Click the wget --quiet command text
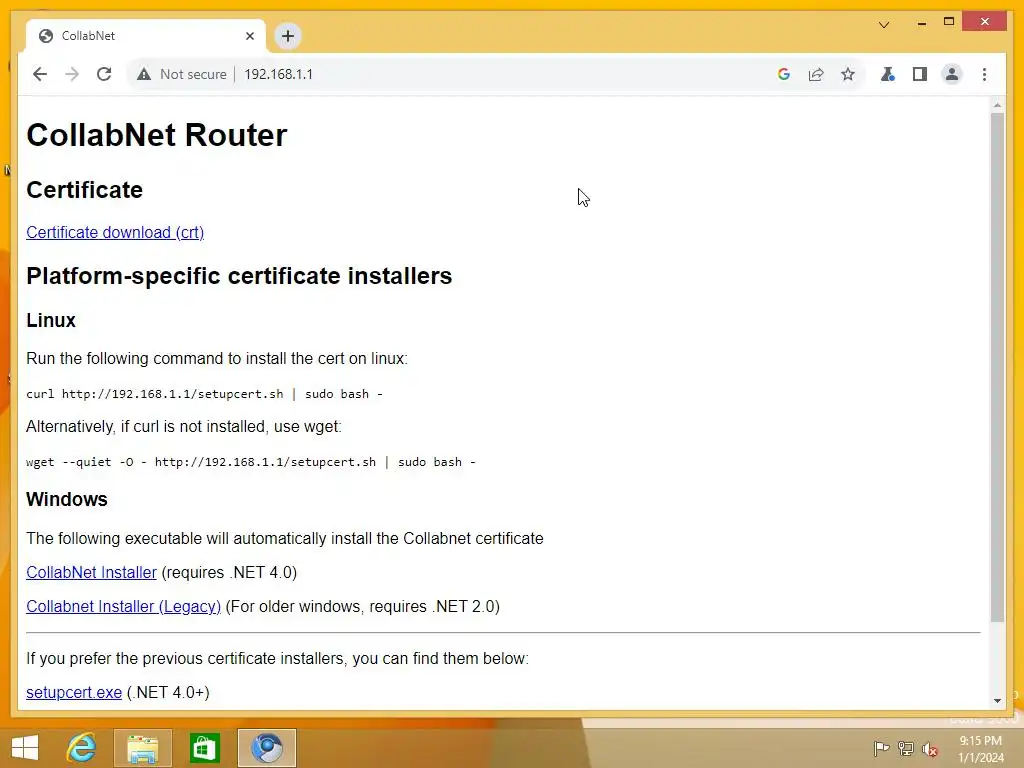This screenshot has height=768, width=1024. [x=251, y=462]
